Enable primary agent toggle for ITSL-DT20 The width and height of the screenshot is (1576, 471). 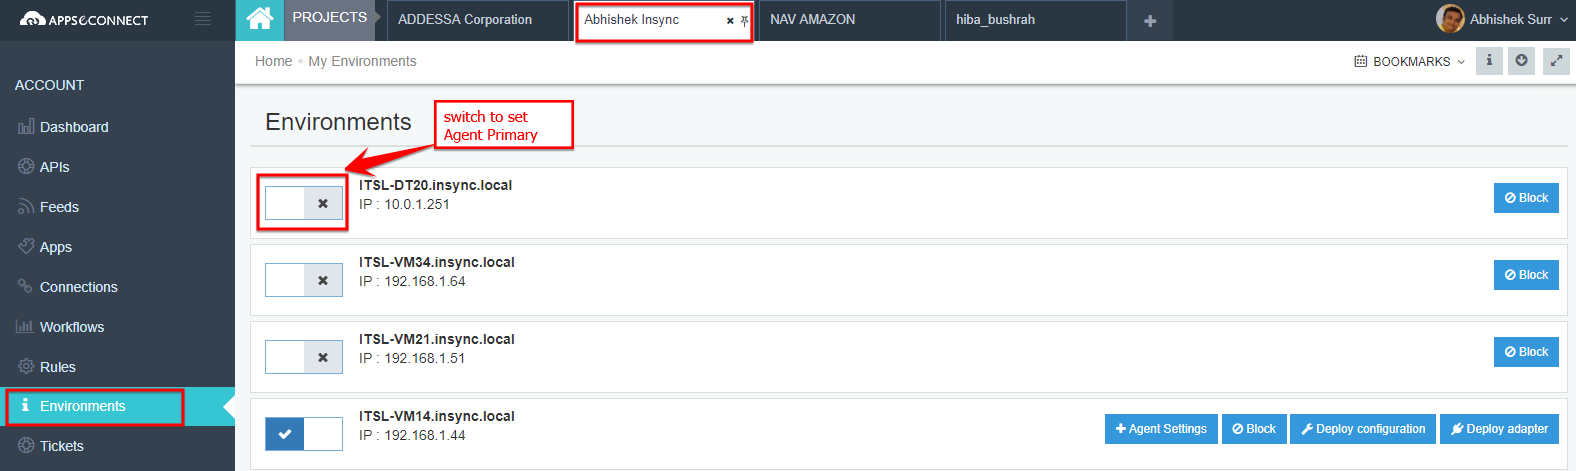(x=304, y=203)
